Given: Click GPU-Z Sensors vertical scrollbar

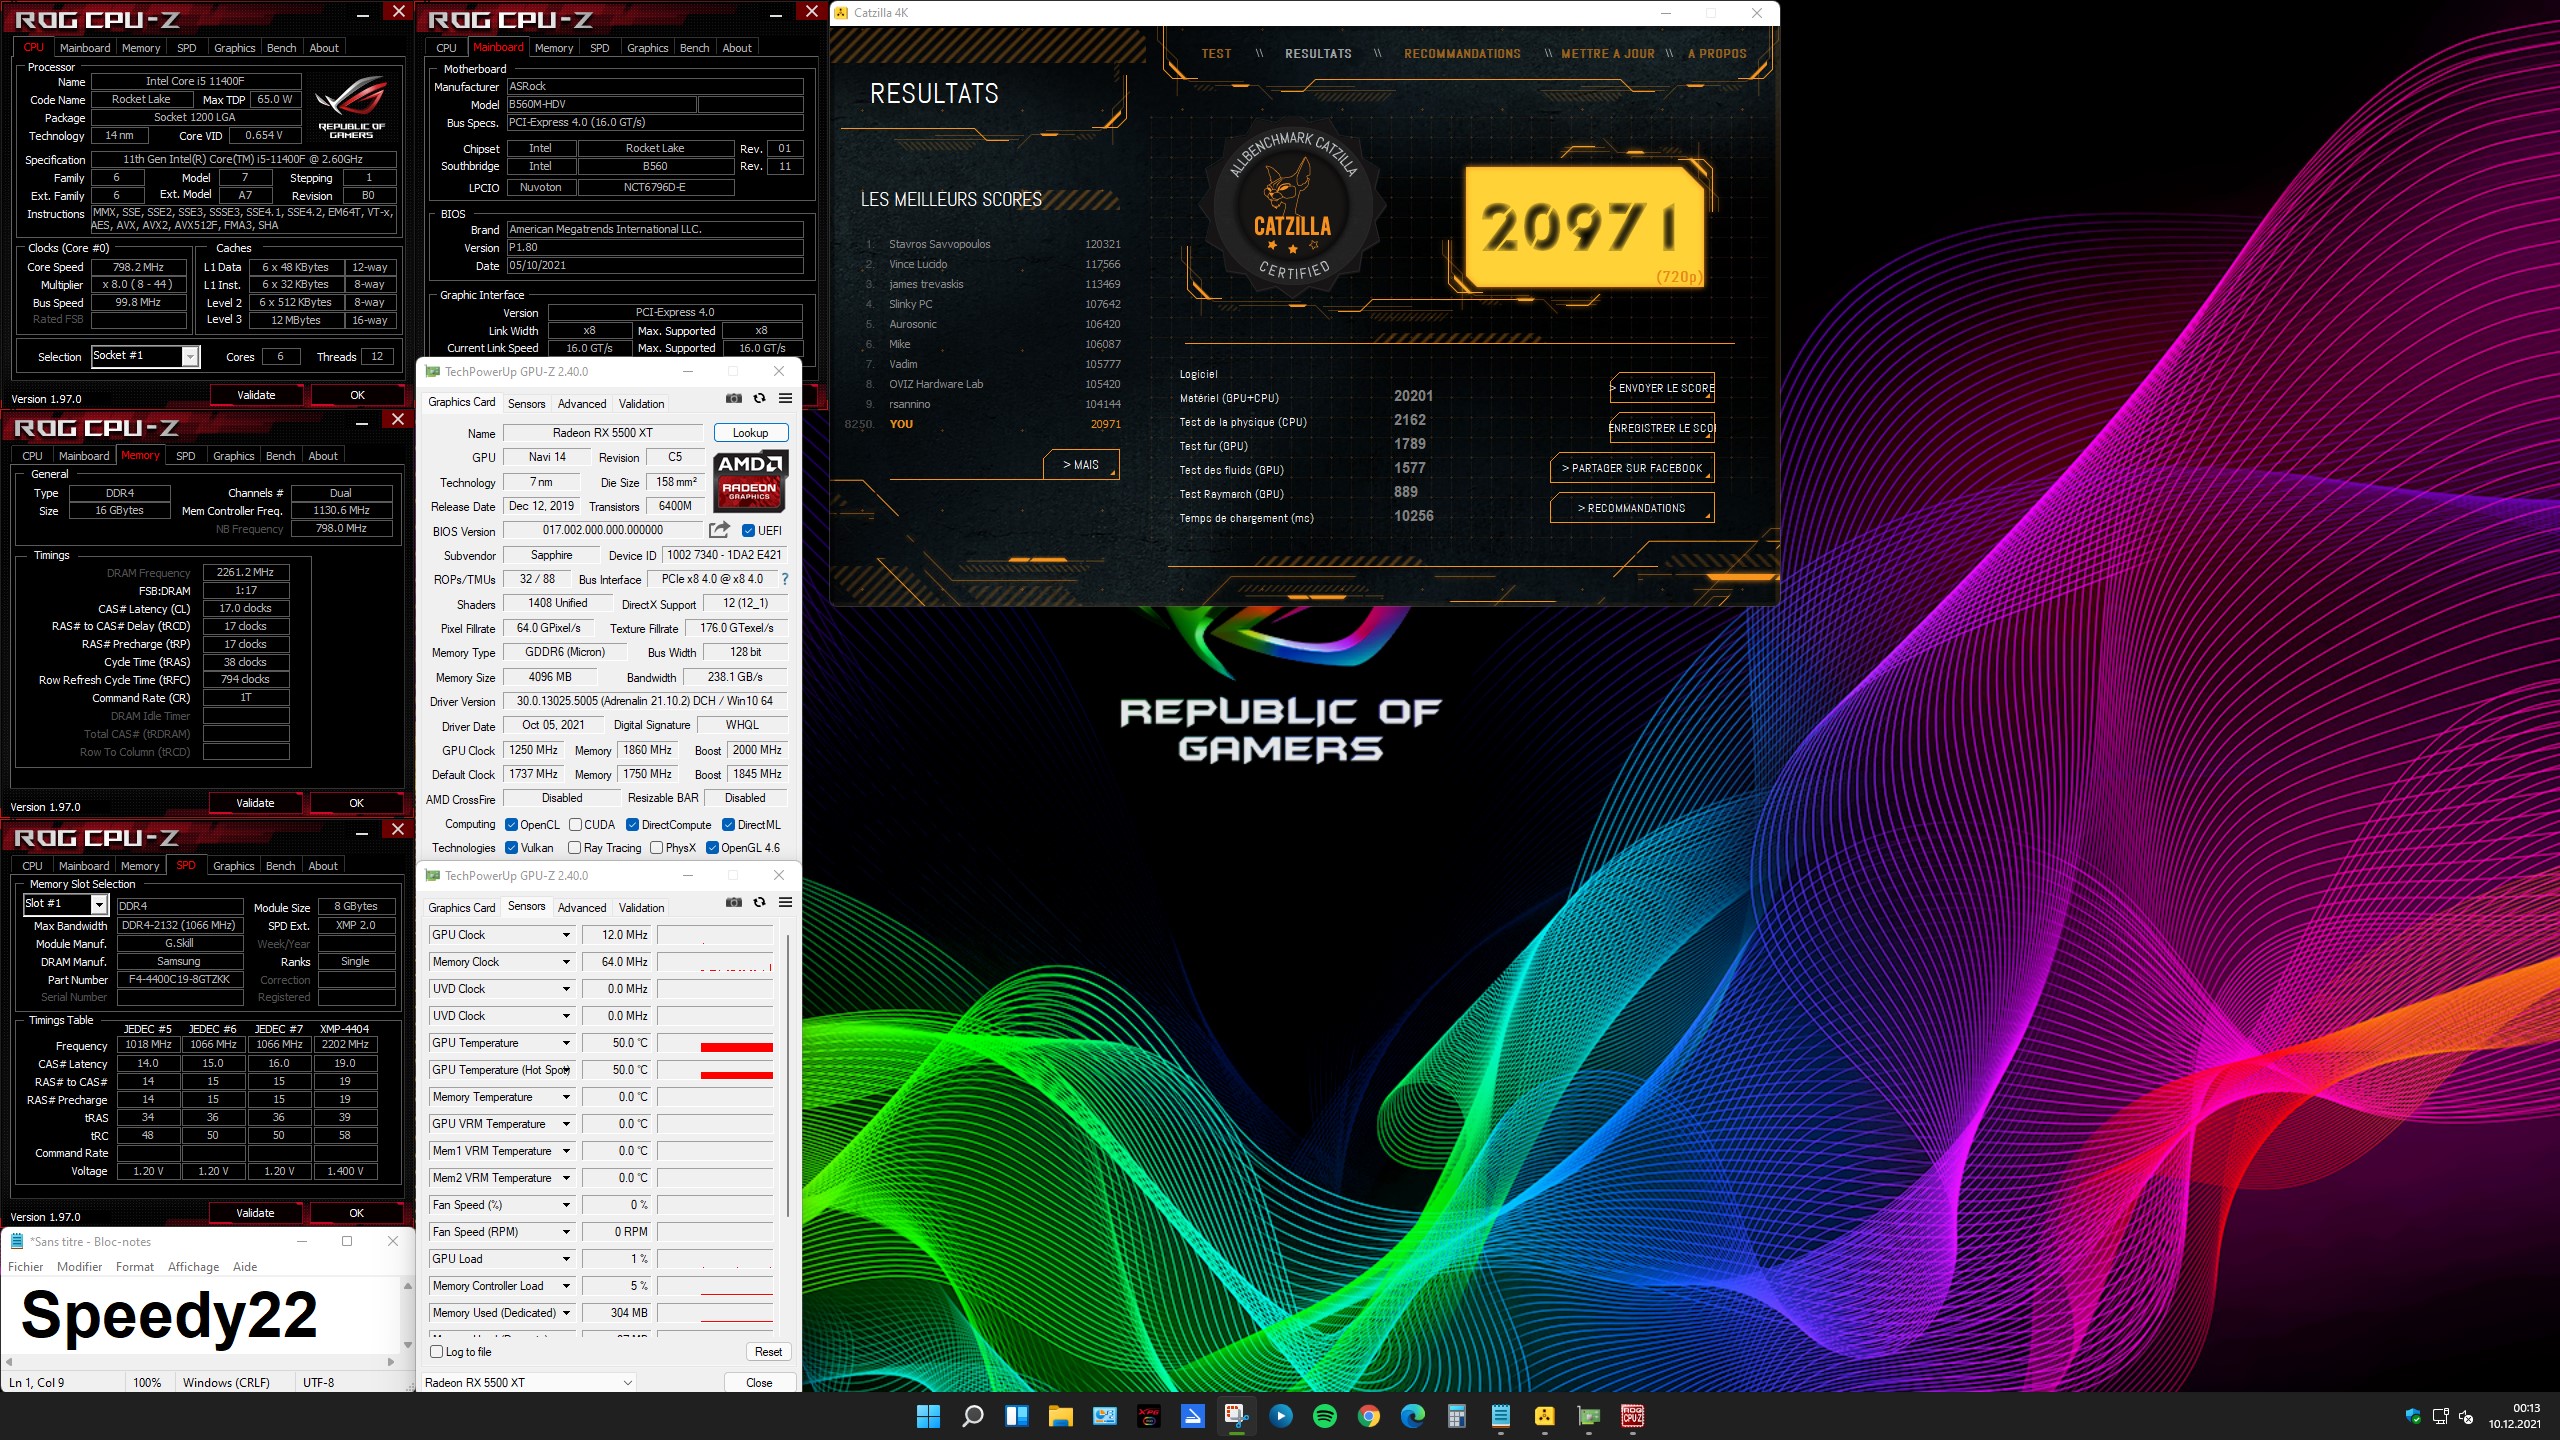Looking at the screenshot, I should 788,1076.
